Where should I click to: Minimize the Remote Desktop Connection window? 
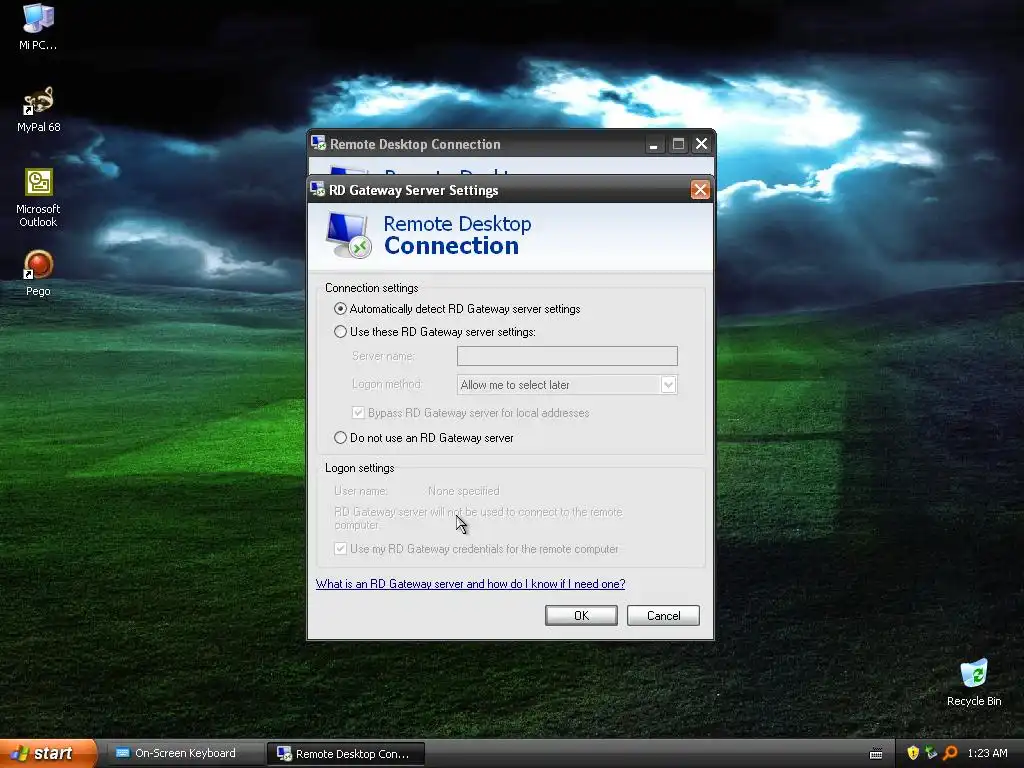(653, 144)
